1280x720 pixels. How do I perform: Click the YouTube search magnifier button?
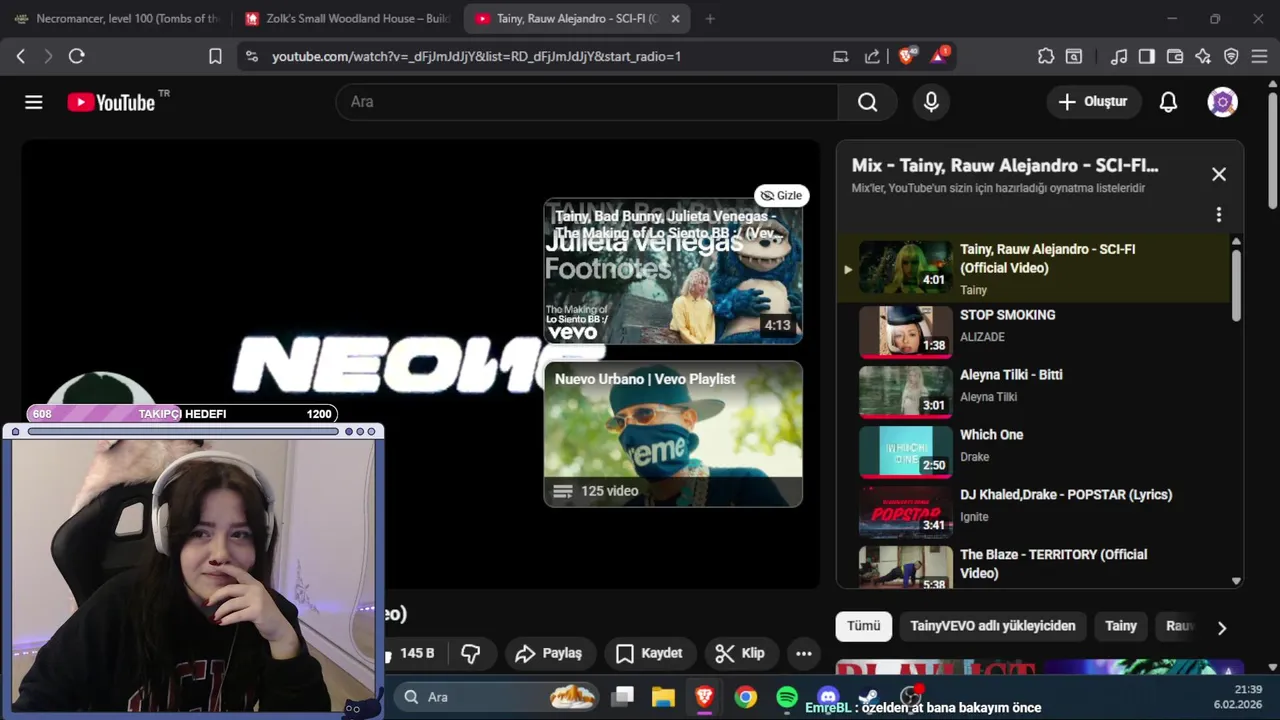point(867,102)
